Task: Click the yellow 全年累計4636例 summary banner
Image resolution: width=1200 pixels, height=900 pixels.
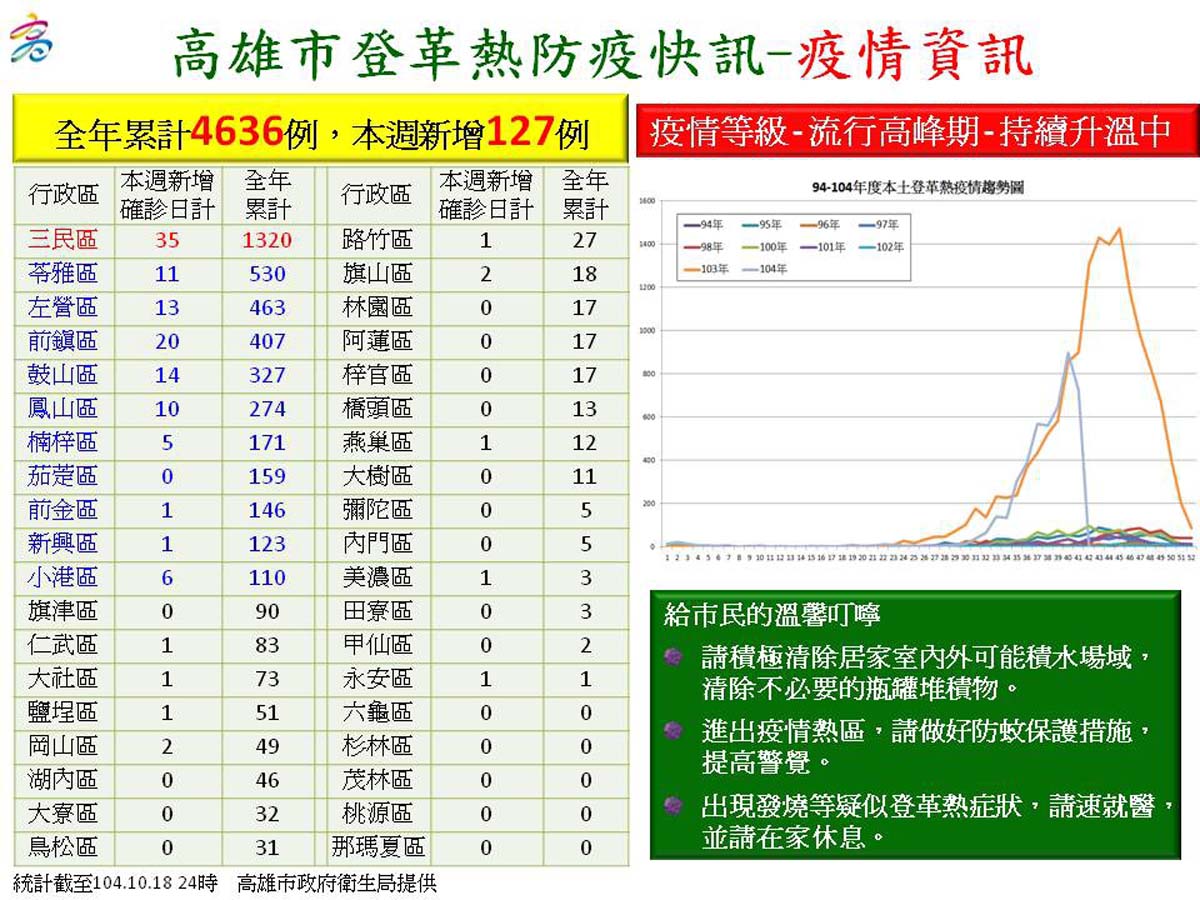Action: [320, 130]
